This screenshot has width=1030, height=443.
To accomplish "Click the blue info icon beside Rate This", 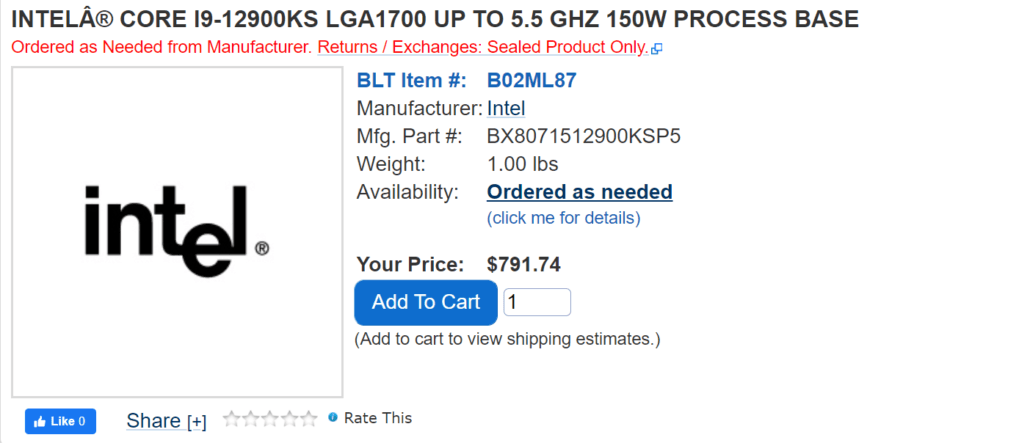I will (333, 418).
